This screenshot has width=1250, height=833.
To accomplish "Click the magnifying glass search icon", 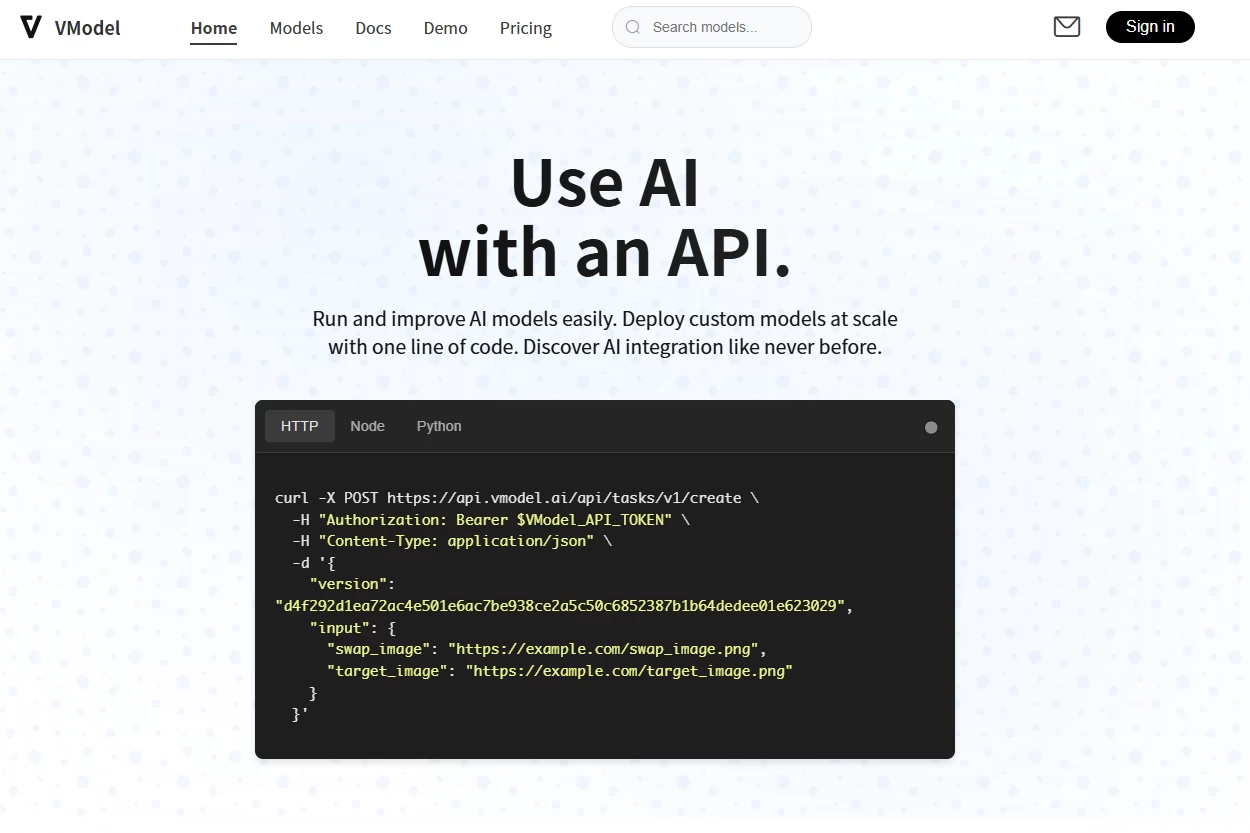I will tap(632, 27).
